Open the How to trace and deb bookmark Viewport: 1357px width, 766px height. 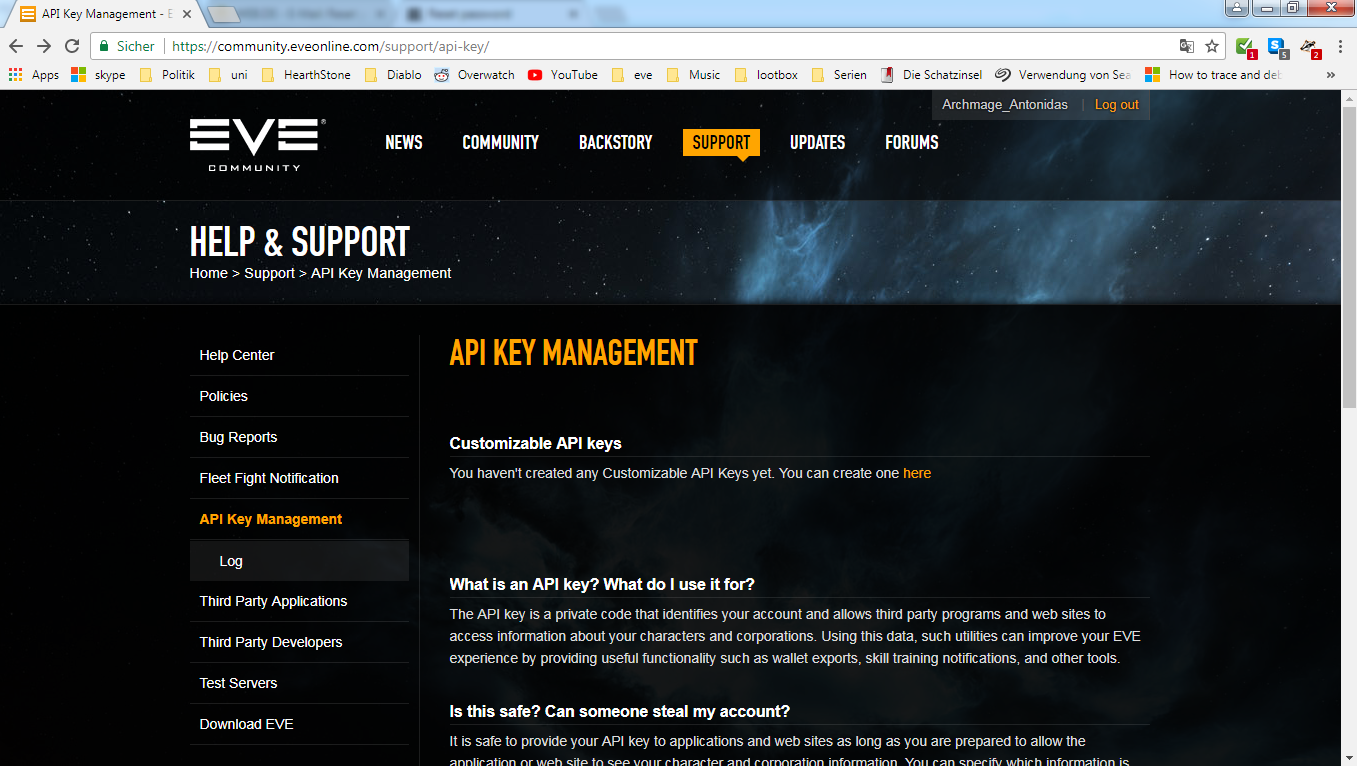1213,75
